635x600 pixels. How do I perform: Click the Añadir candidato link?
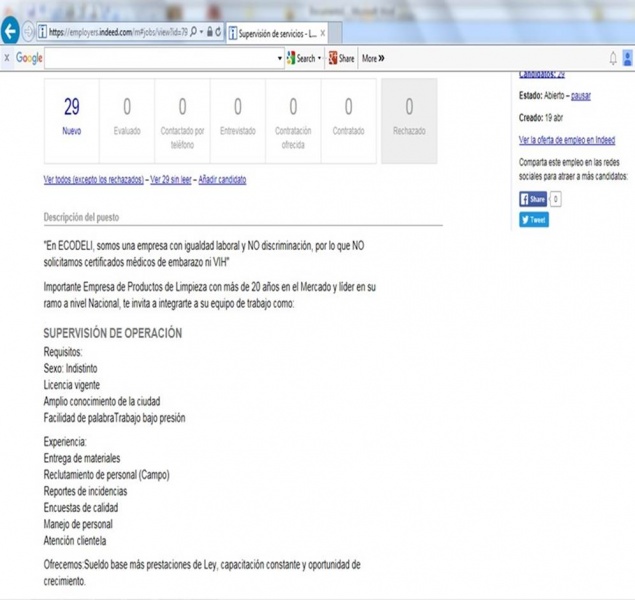222,180
